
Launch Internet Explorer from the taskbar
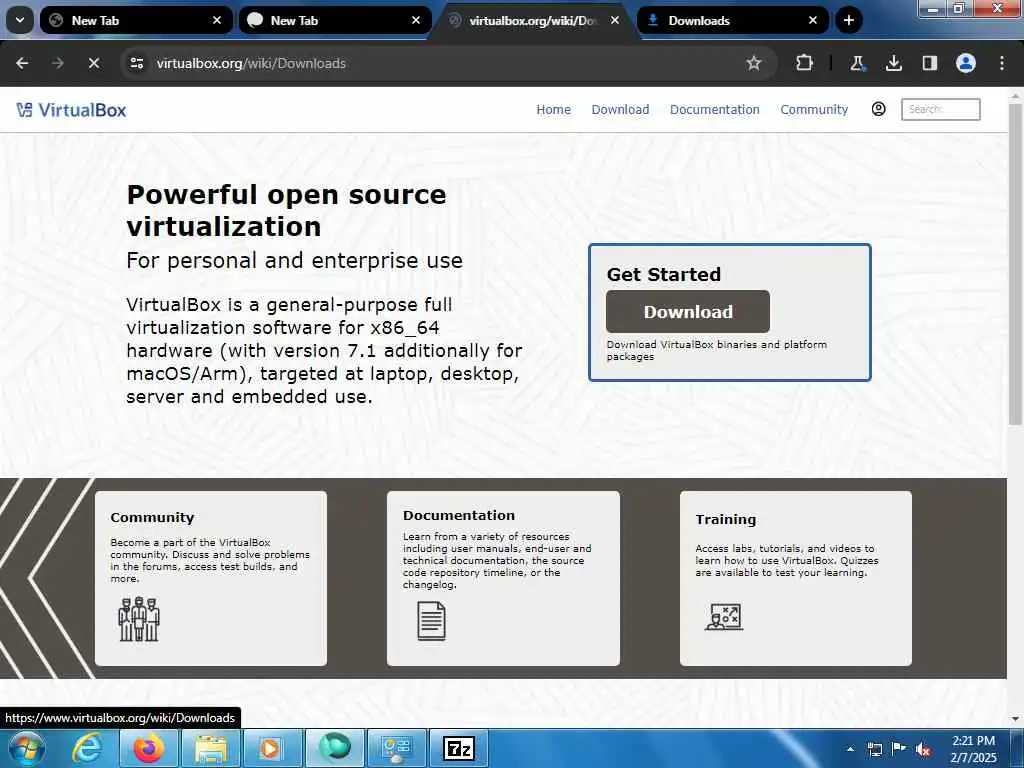pyautogui.click(x=86, y=748)
